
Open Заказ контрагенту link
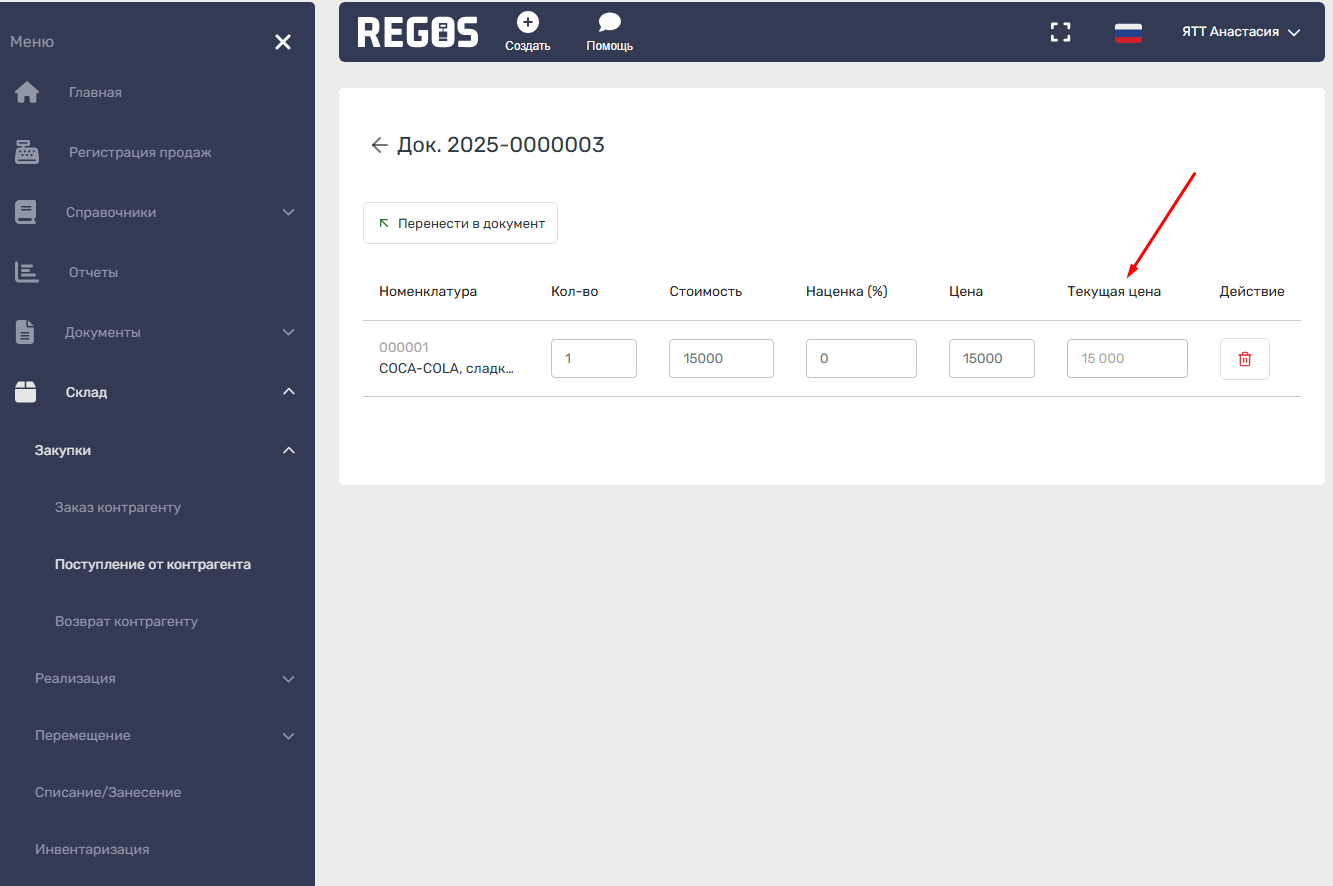pyautogui.click(x=118, y=508)
